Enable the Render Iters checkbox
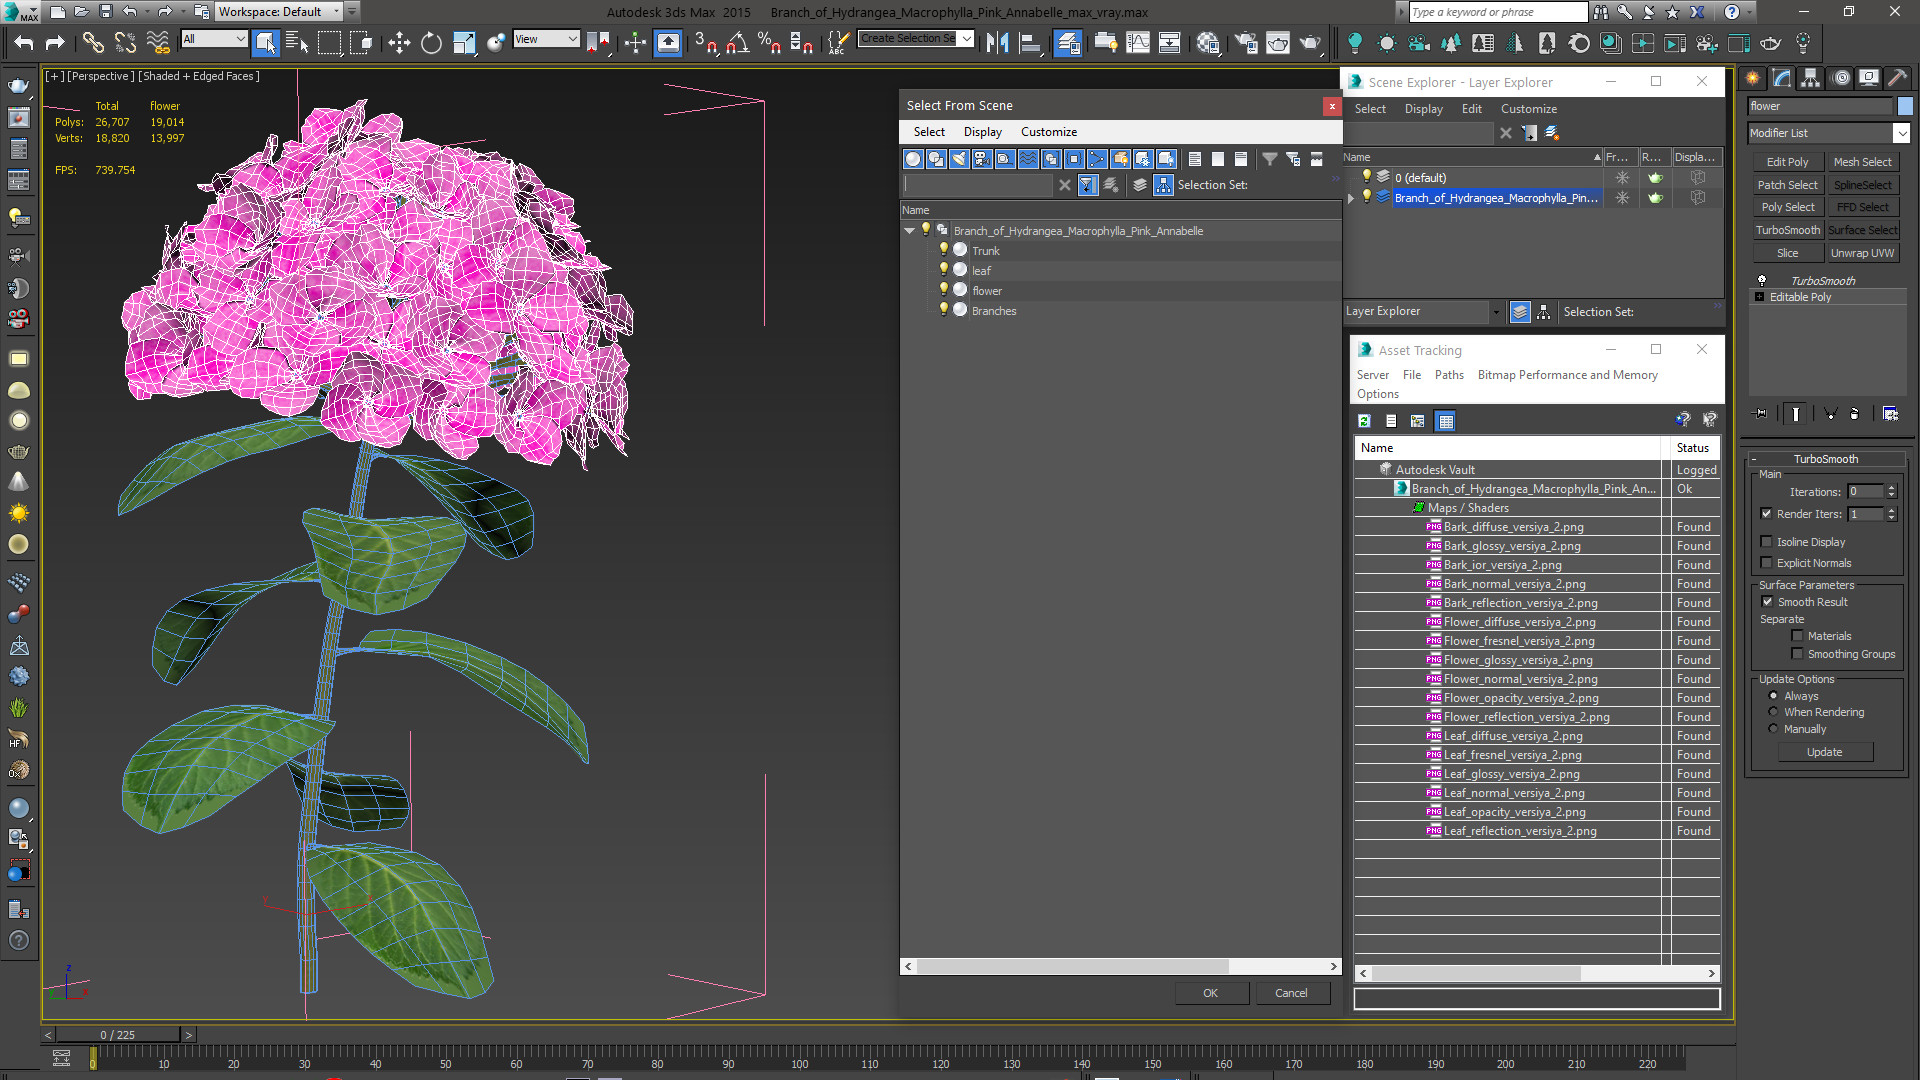This screenshot has width=1920, height=1080. (1766, 514)
